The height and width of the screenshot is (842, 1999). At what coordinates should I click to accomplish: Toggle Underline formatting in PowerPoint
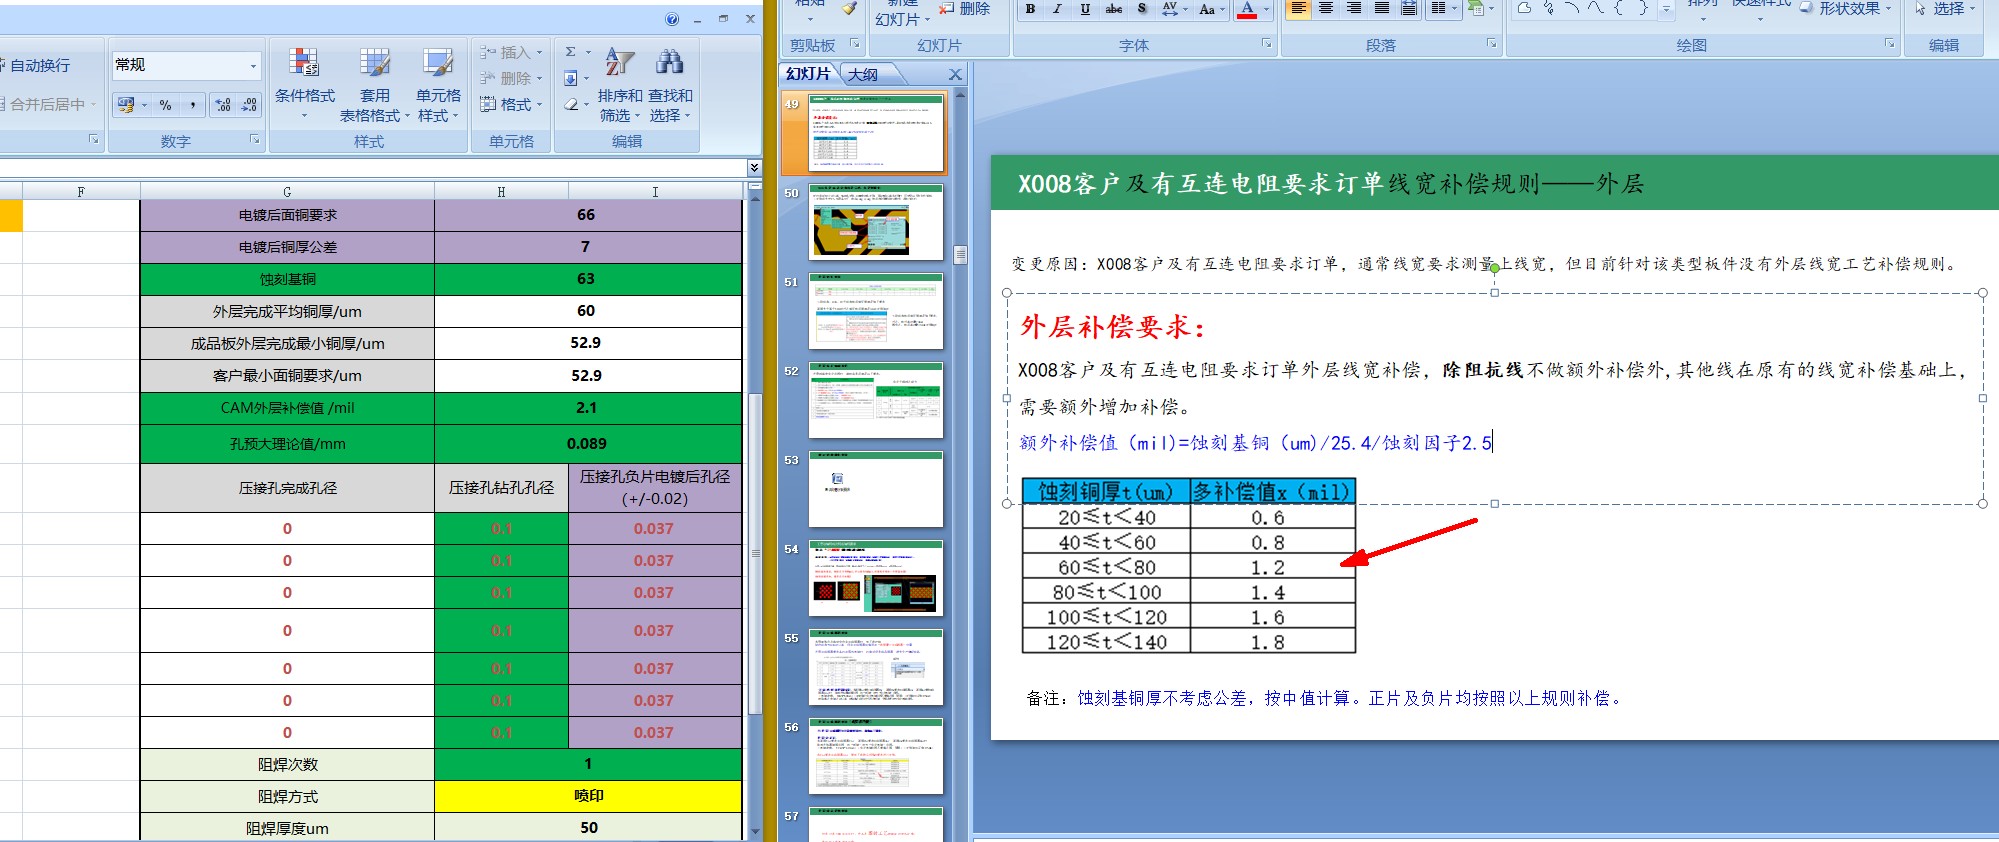pos(1085,9)
